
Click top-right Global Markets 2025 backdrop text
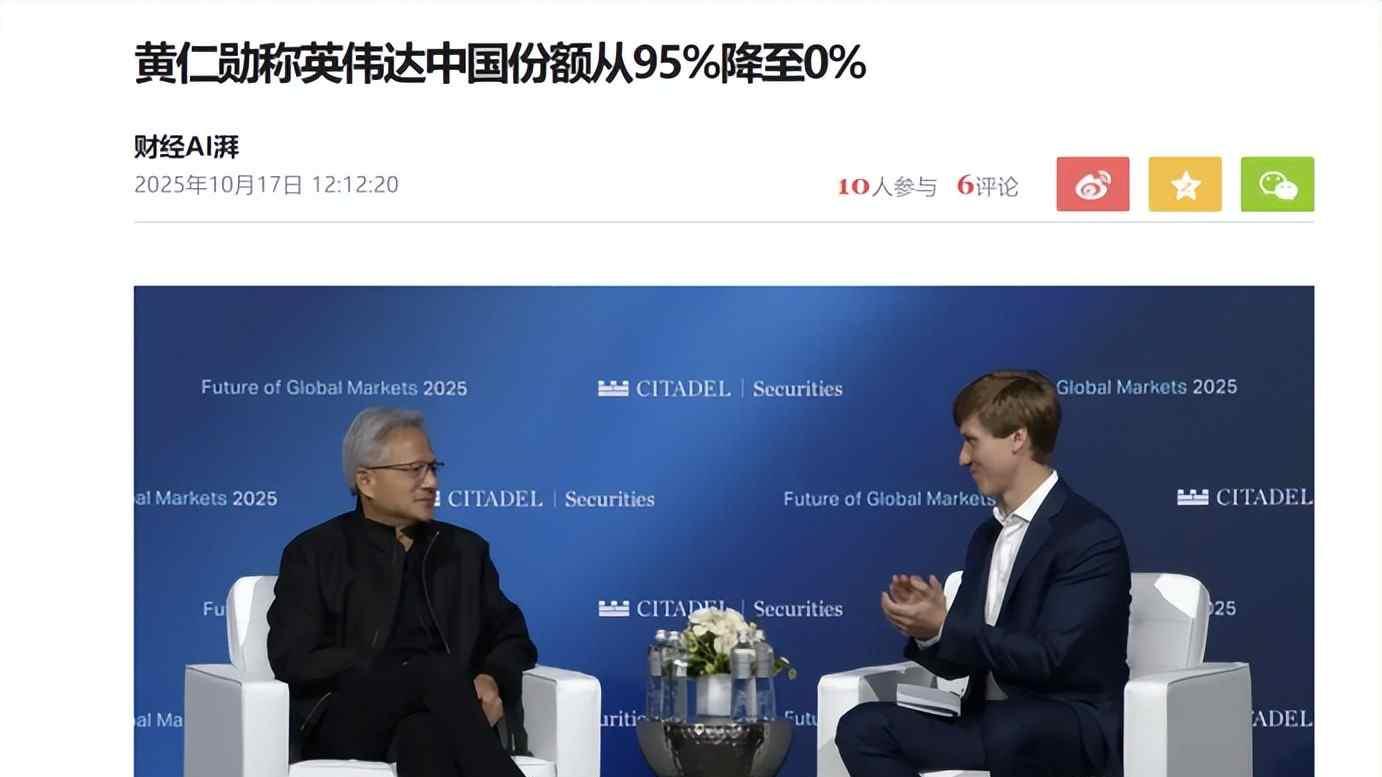click(x=1147, y=387)
